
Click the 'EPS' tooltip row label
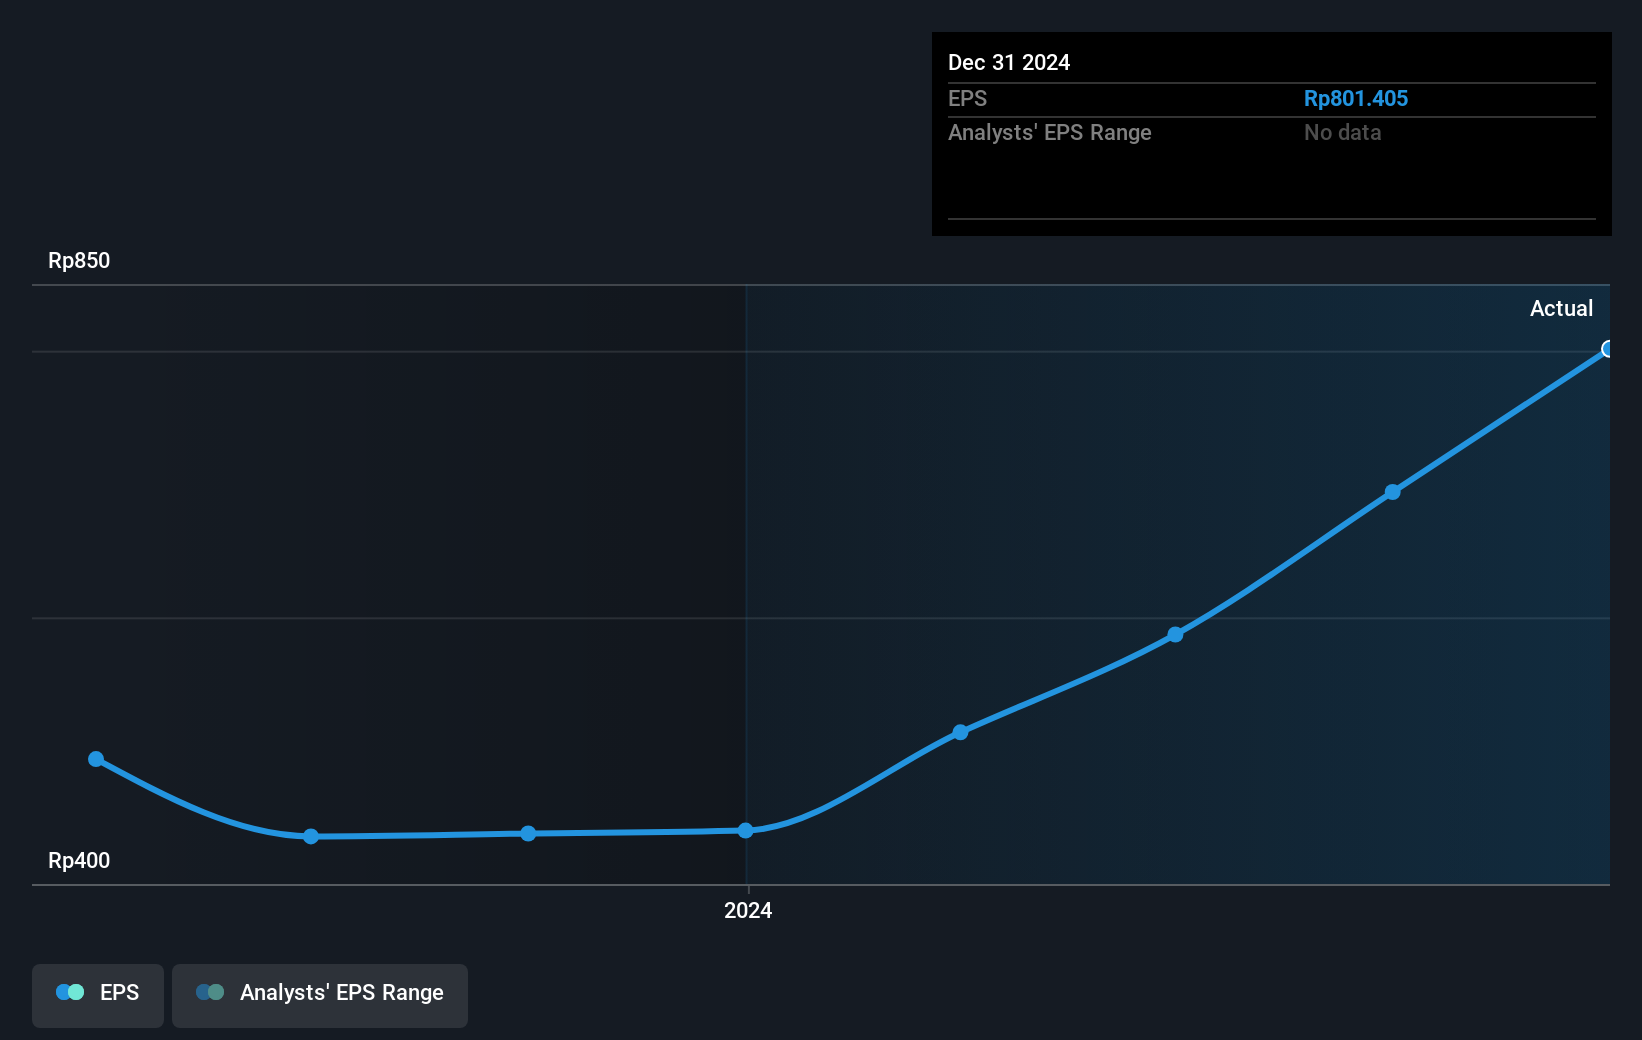[967, 98]
